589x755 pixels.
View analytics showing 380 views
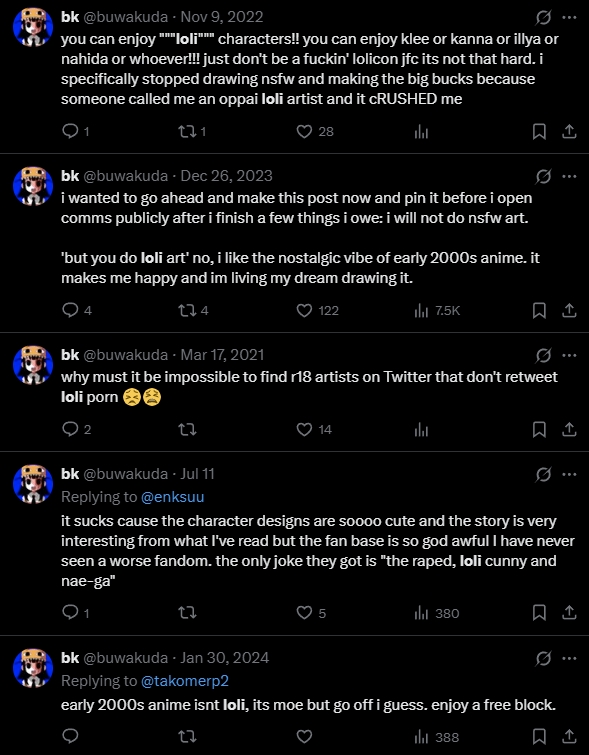tap(437, 613)
